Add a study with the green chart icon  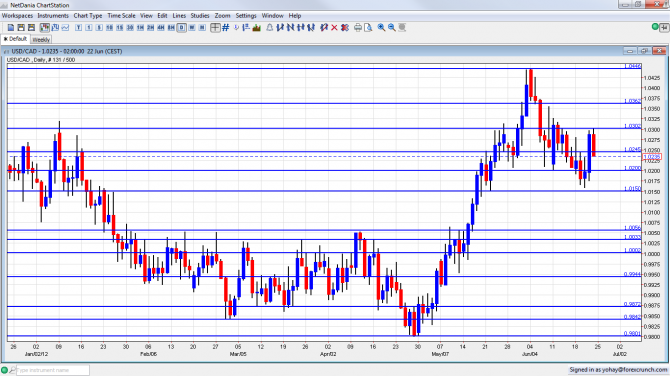tap(256, 27)
